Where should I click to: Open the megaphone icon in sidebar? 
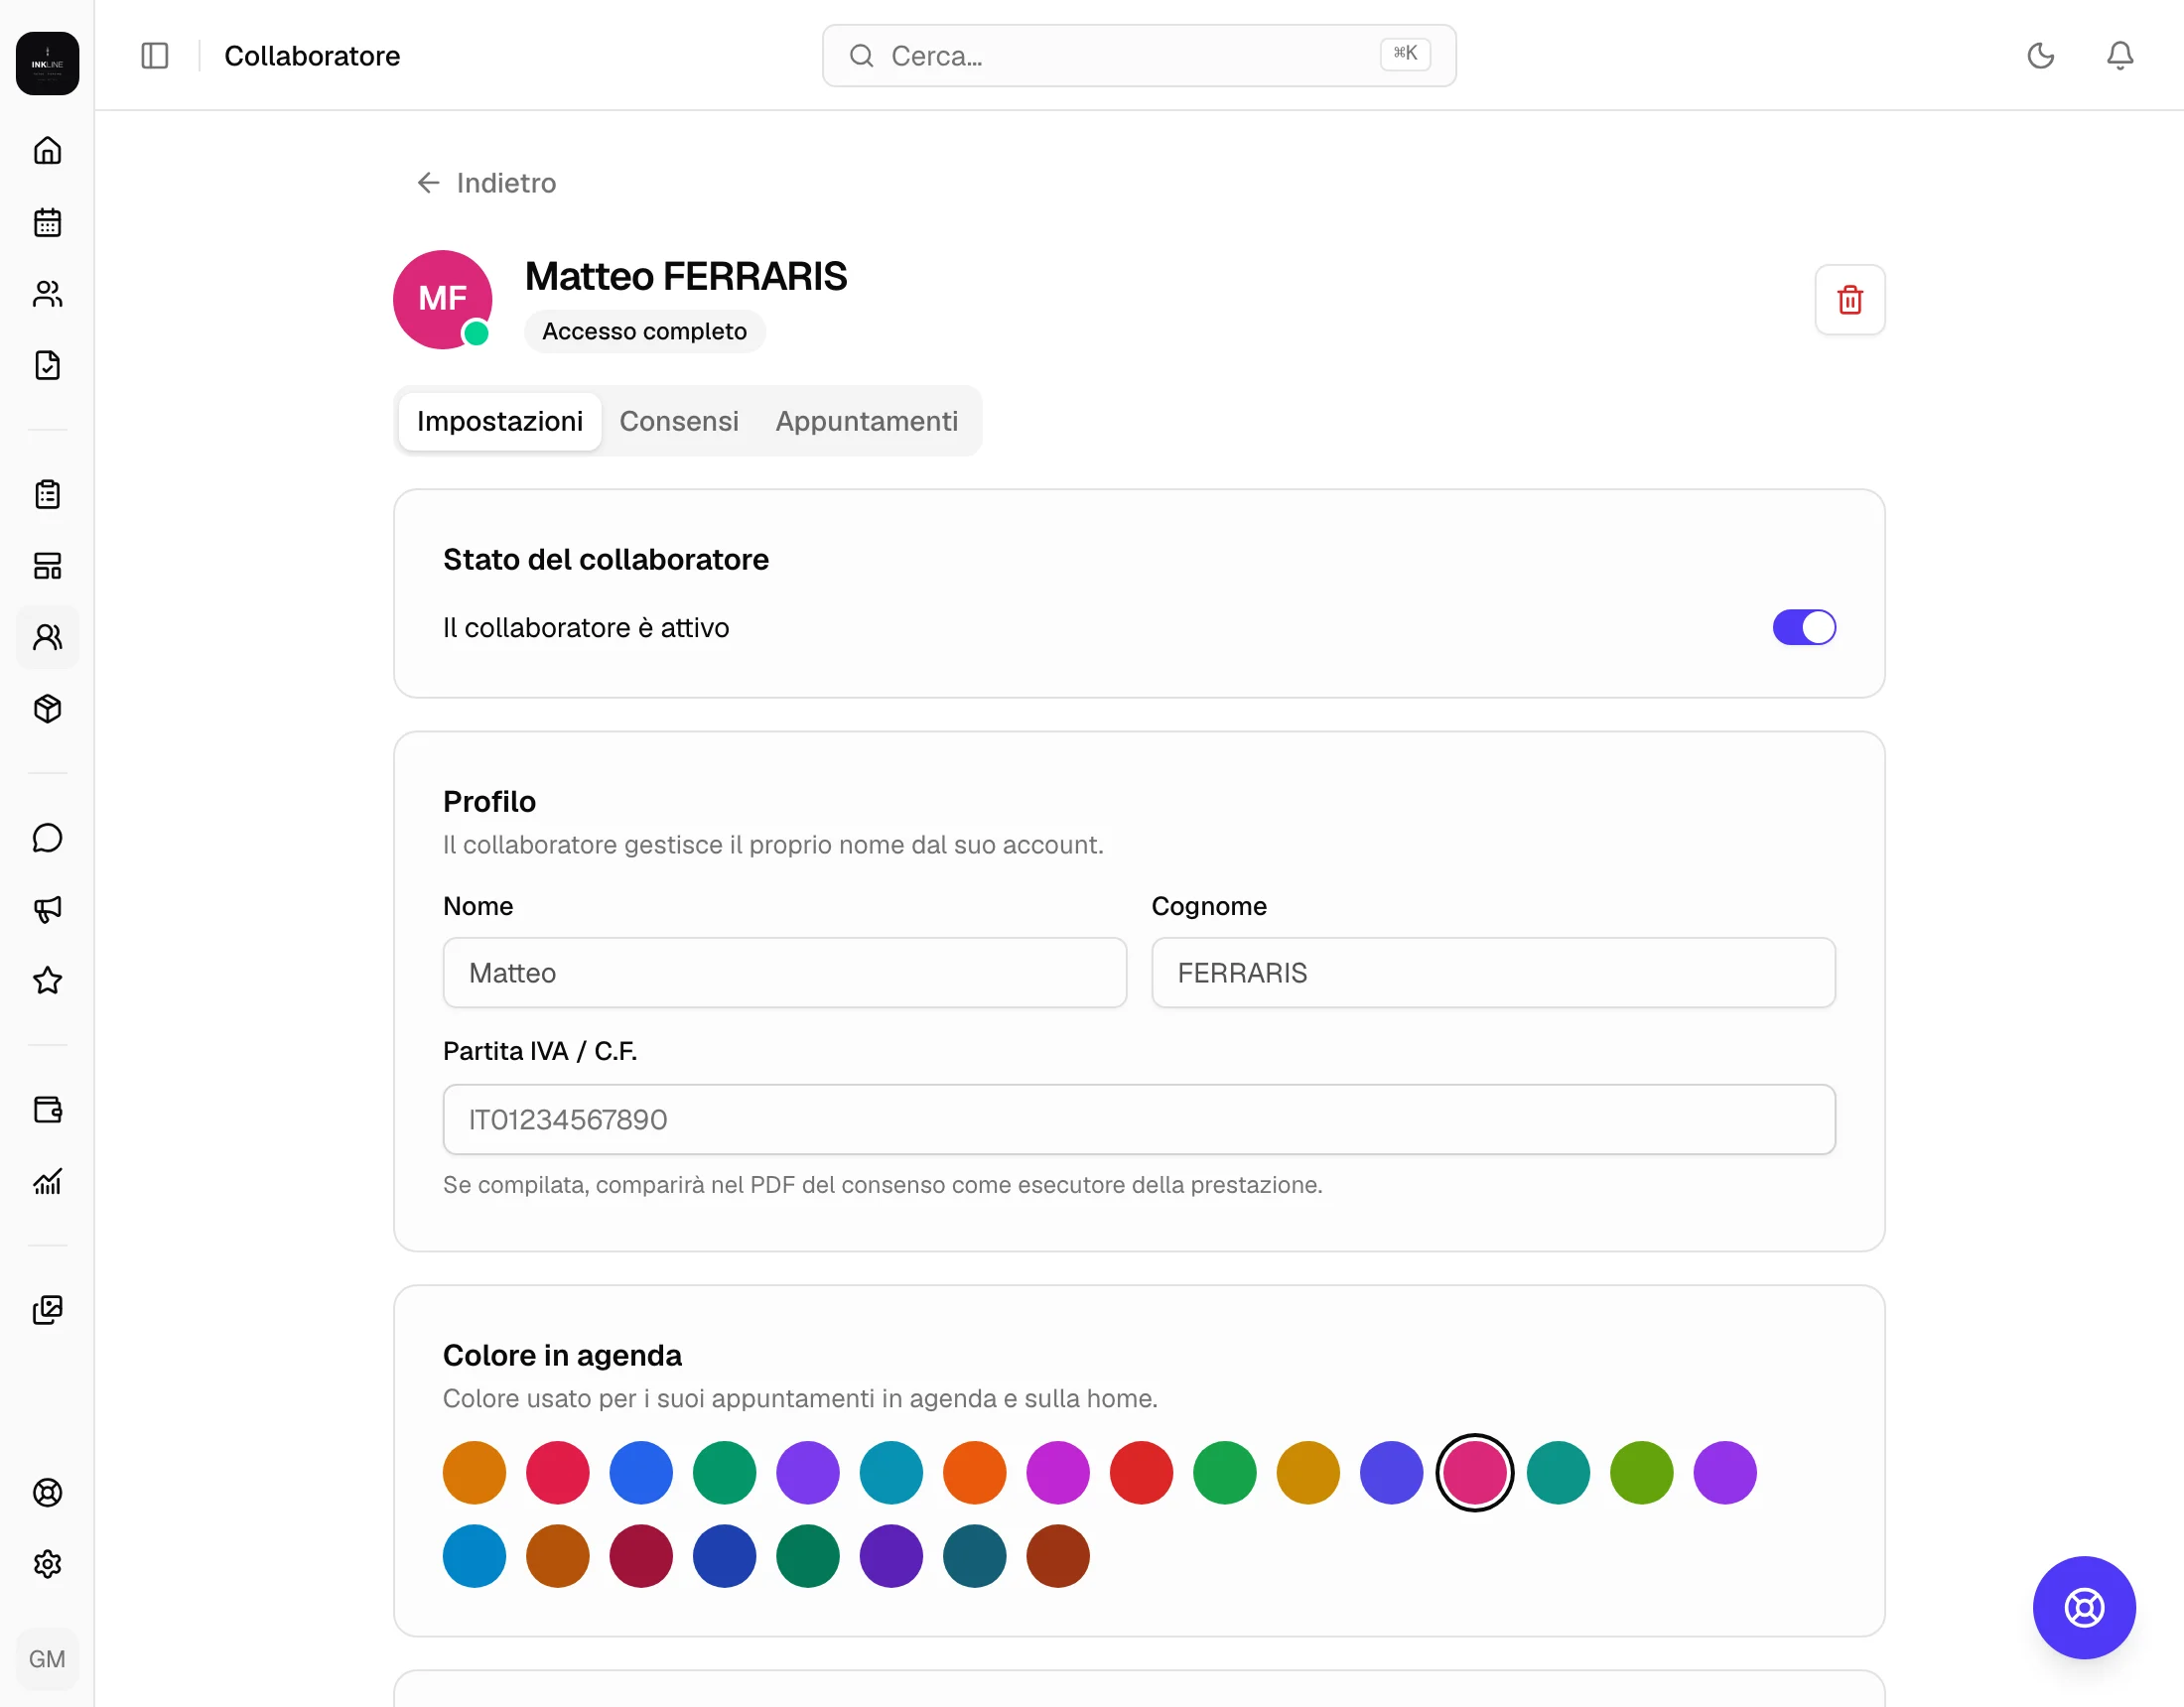(x=47, y=909)
